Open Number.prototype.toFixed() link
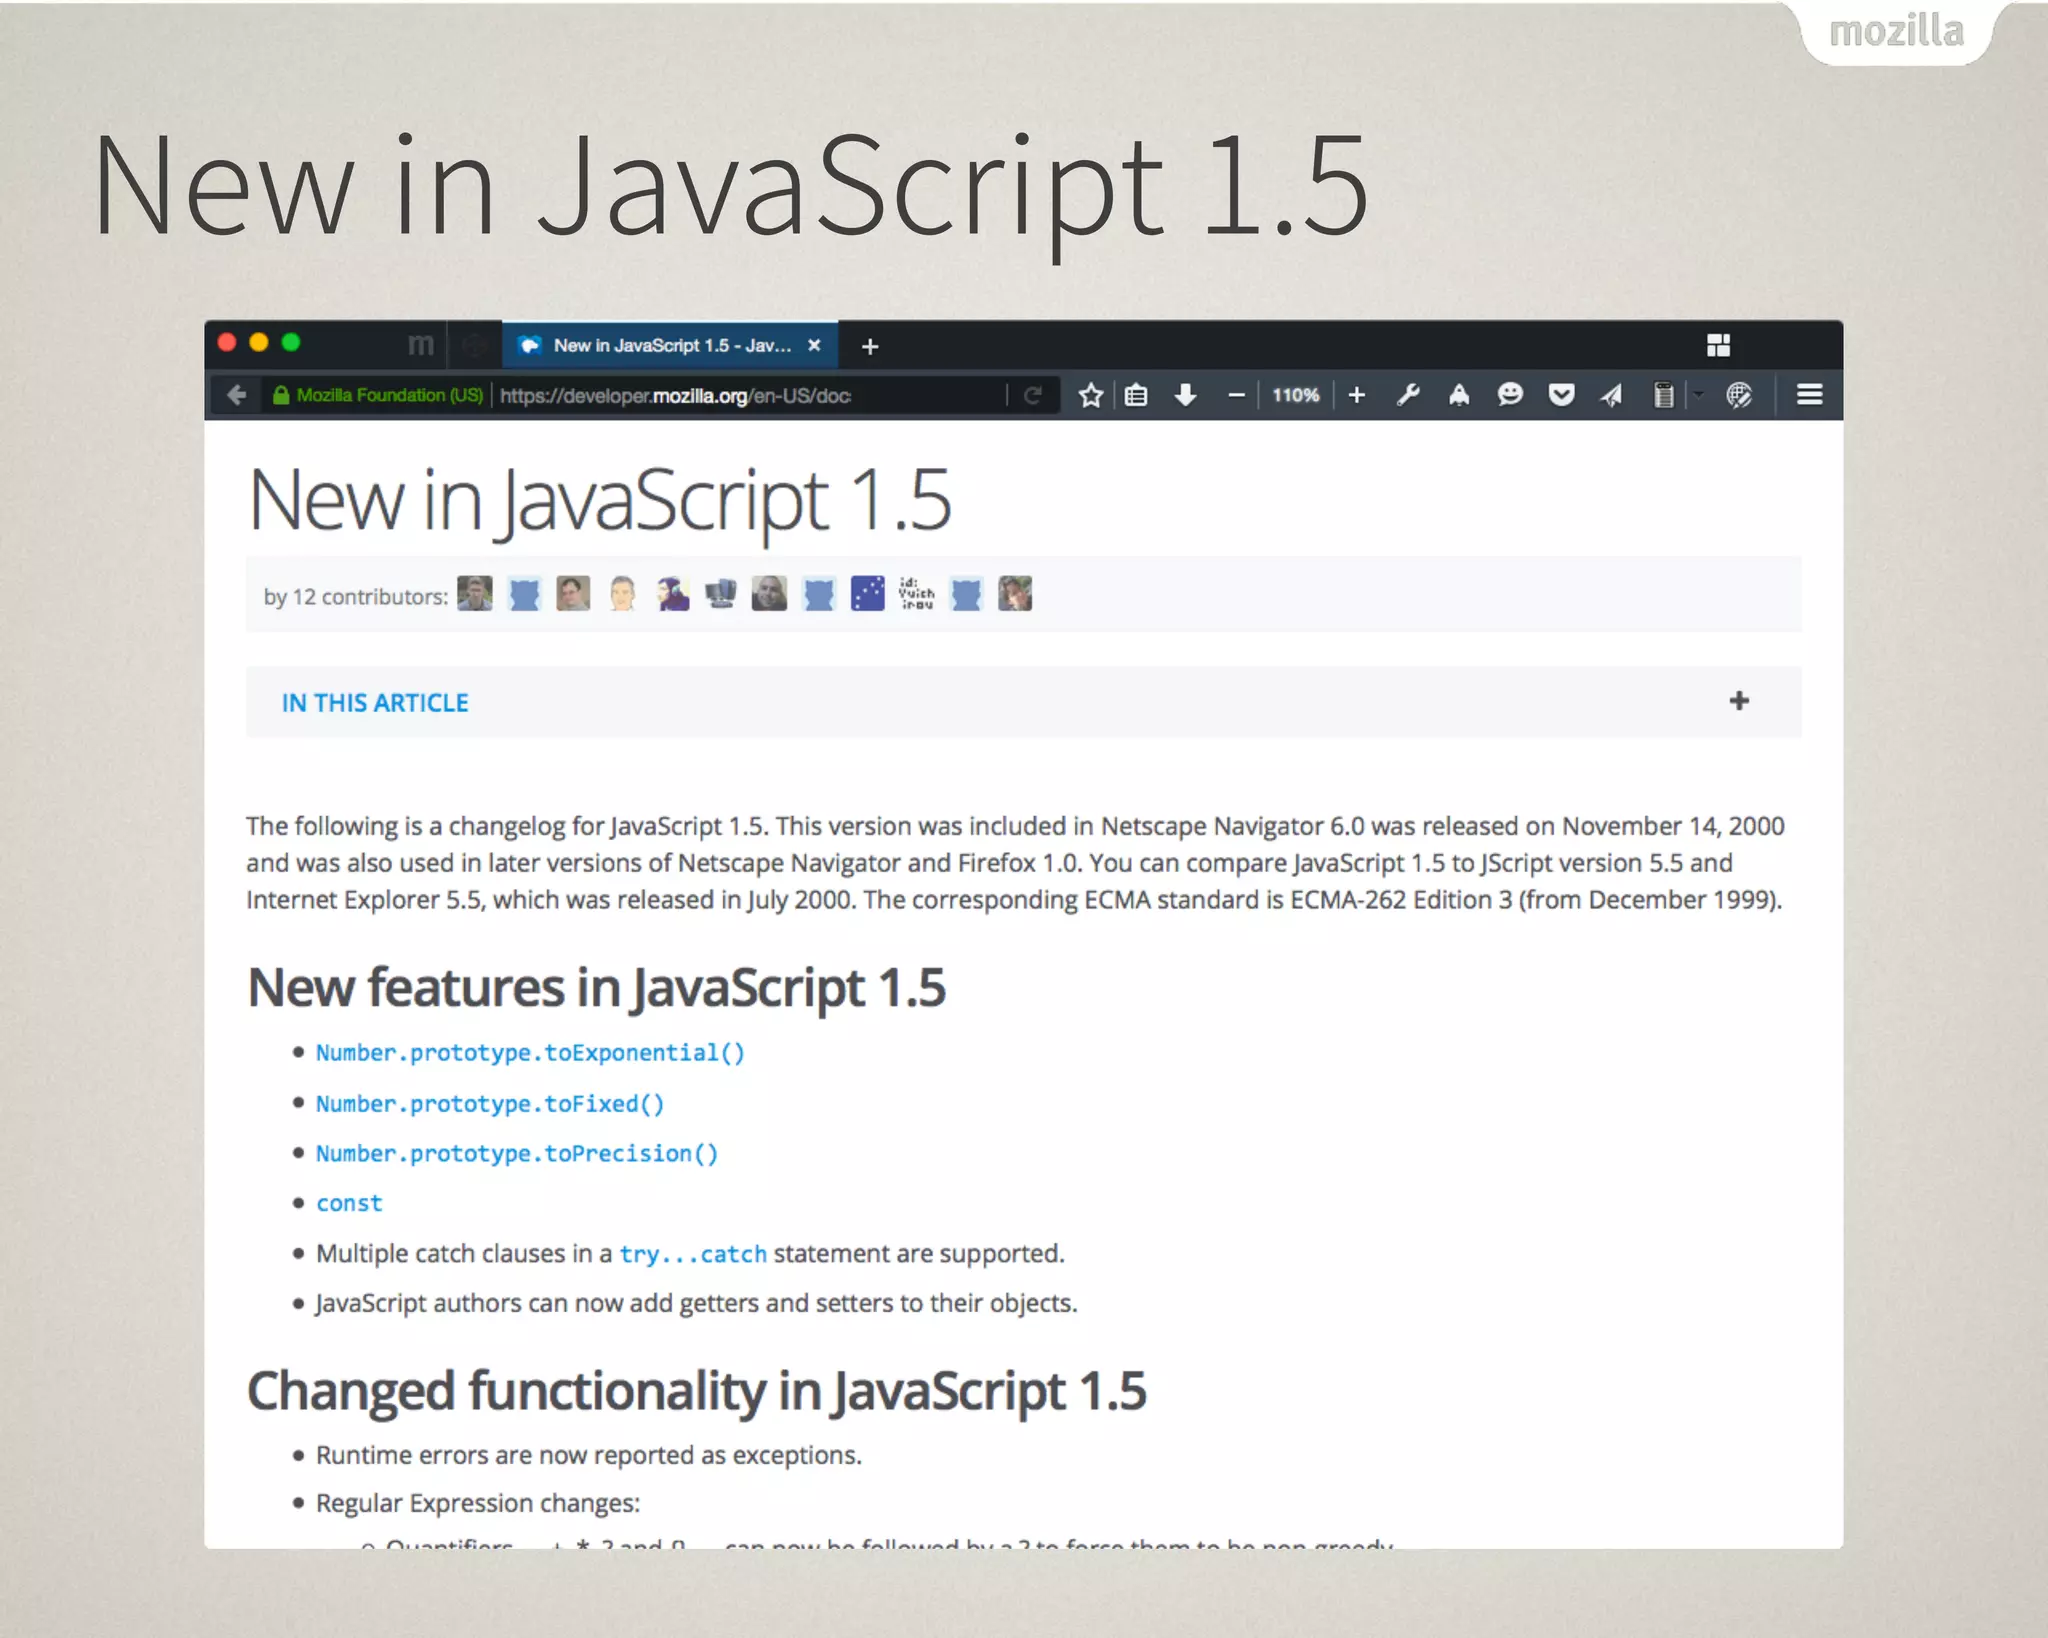The image size is (2048, 1638). (x=490, y=1104)
